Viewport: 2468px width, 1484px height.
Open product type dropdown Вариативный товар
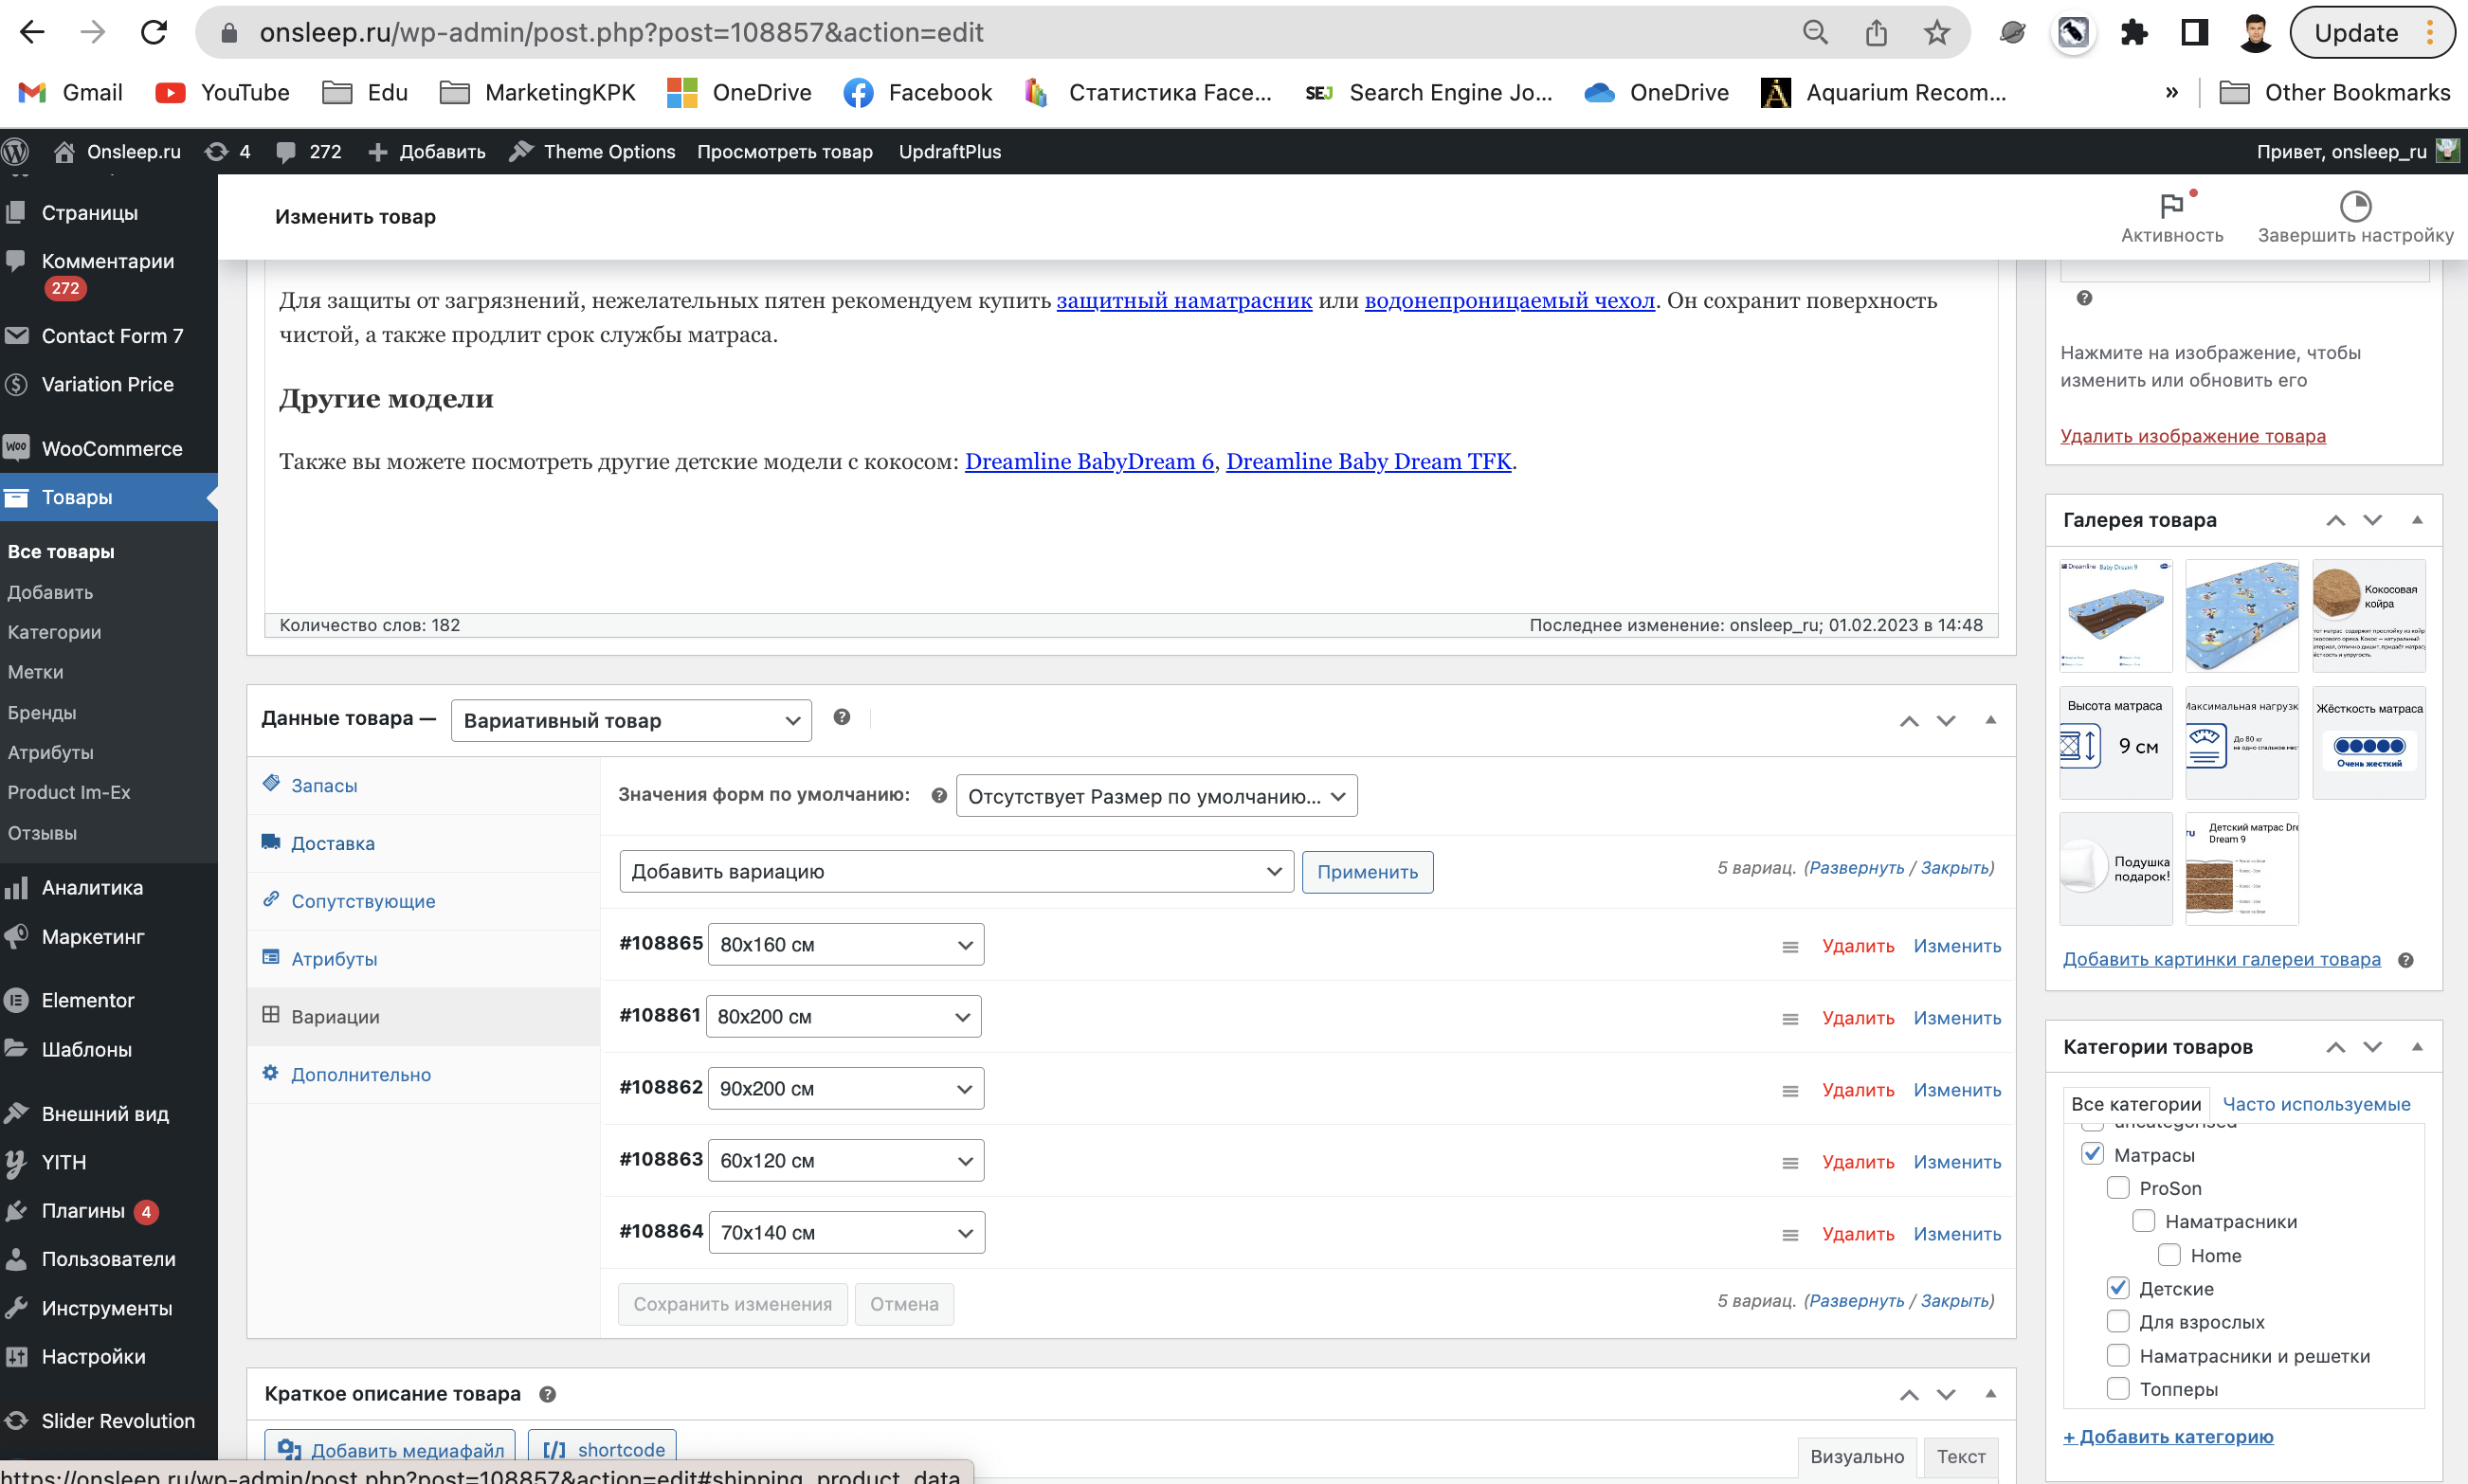[631, 720]
